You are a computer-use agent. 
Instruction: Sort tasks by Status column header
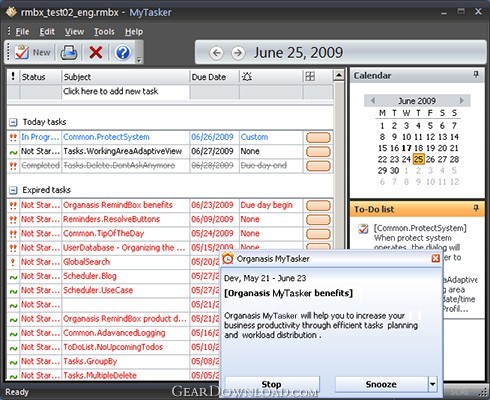click(41, 77)
